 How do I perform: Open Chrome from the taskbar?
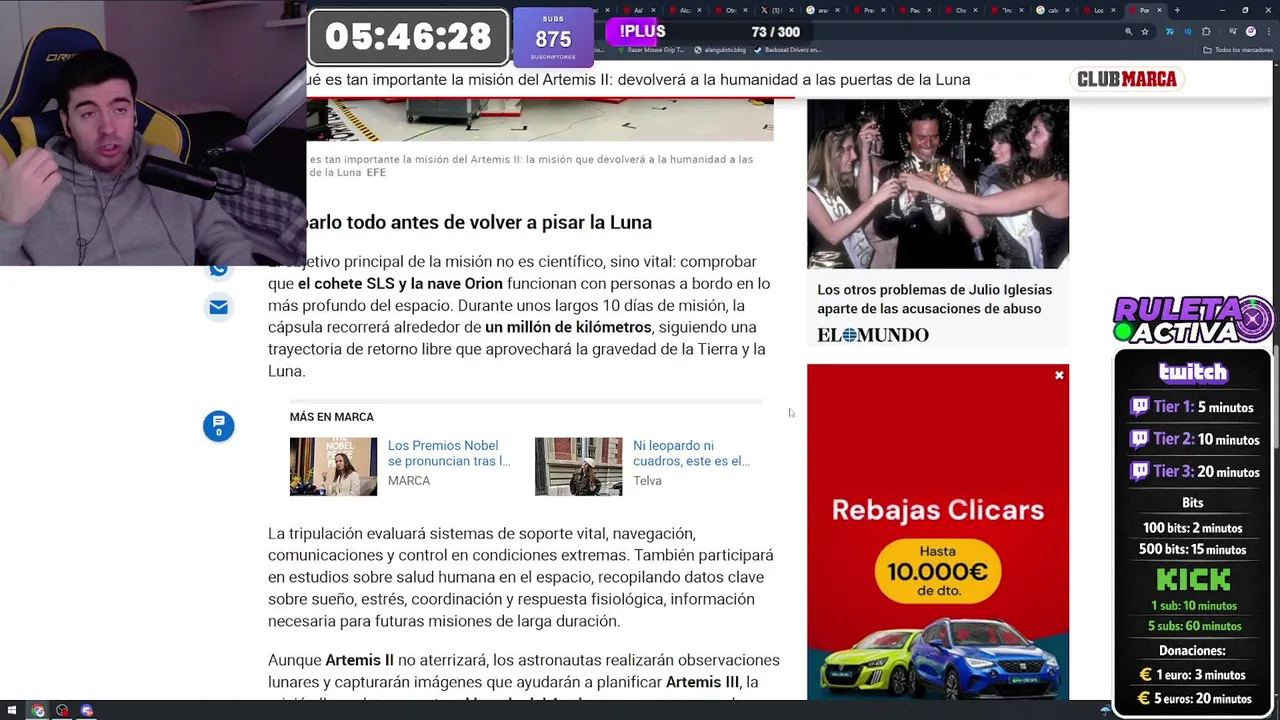point(38,711)
